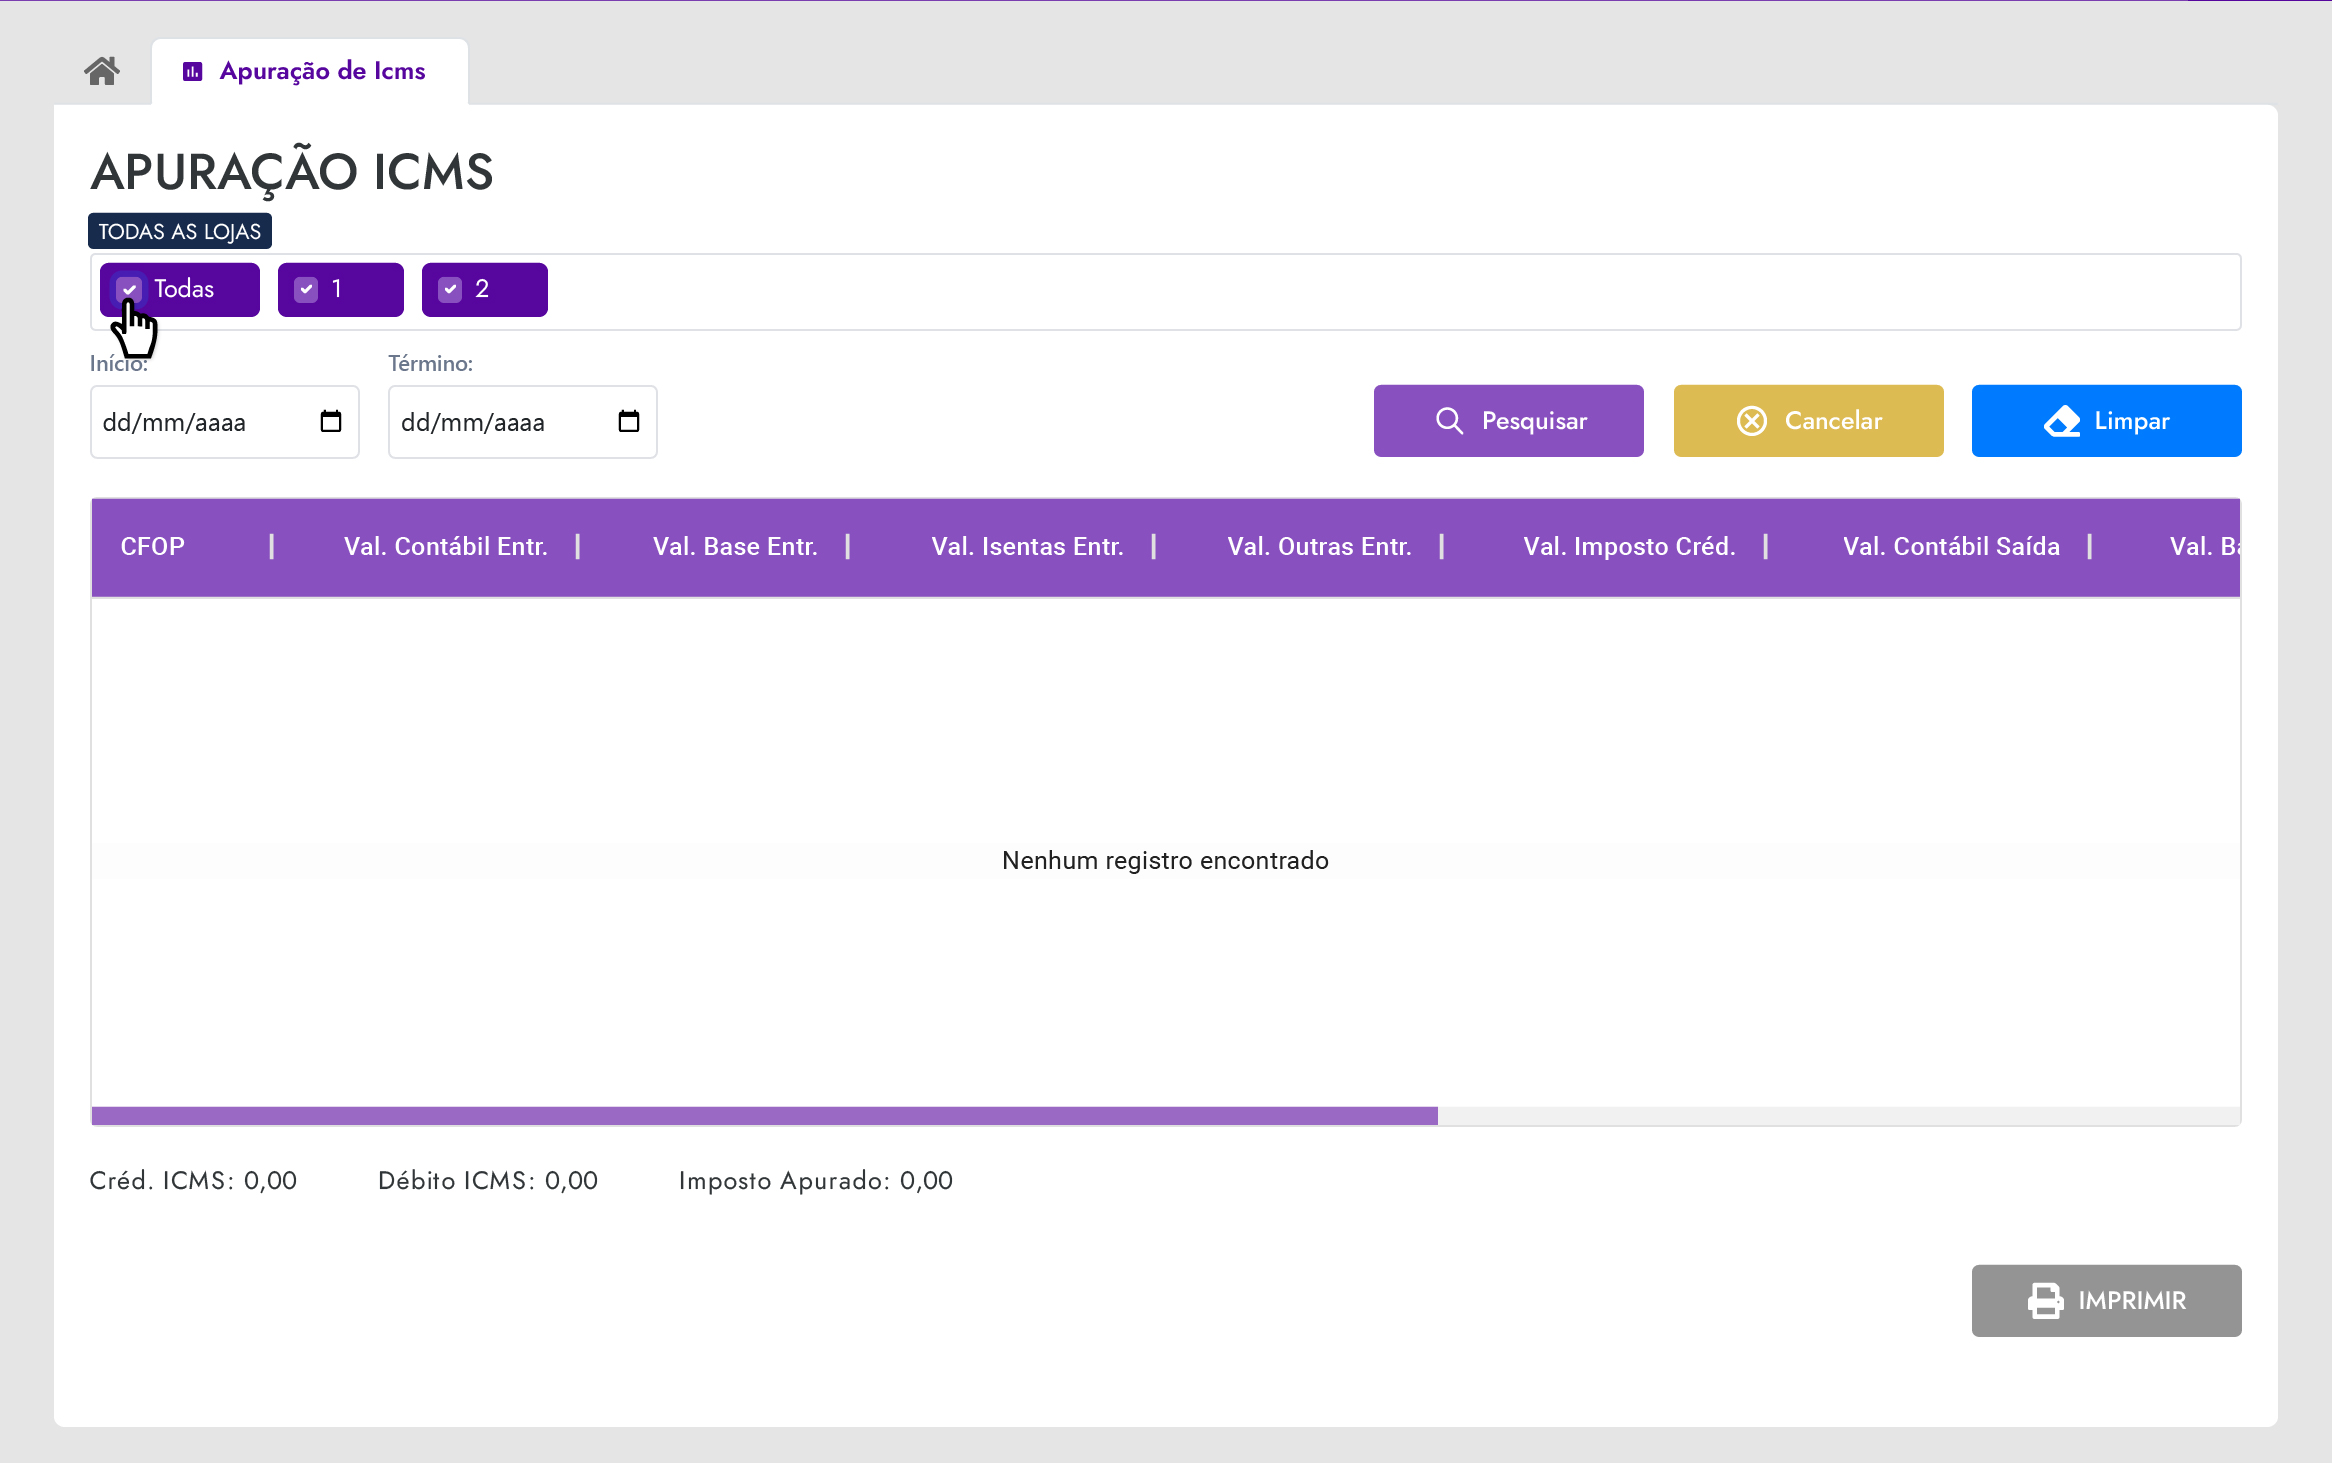Click Val. Imposto Créd. column header
This screenshot has height=1463, width=2332.
[x=1629, y=547]
